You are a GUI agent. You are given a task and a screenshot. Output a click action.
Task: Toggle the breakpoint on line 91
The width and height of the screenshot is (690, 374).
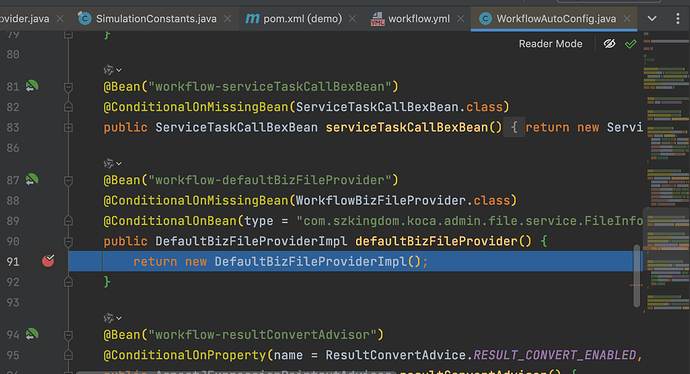point(48,261)
